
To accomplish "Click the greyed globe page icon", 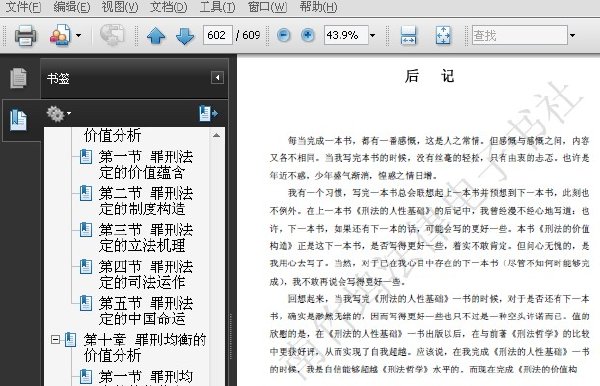I will pos(112,35).
